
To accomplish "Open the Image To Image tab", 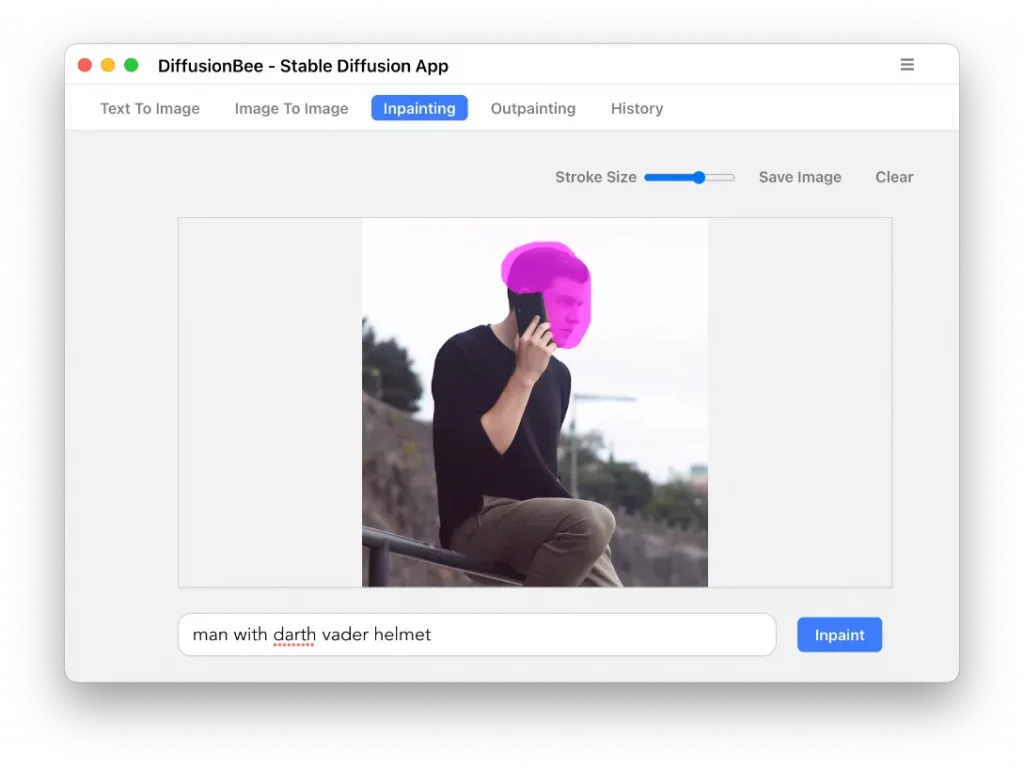I will pos(291,108).
